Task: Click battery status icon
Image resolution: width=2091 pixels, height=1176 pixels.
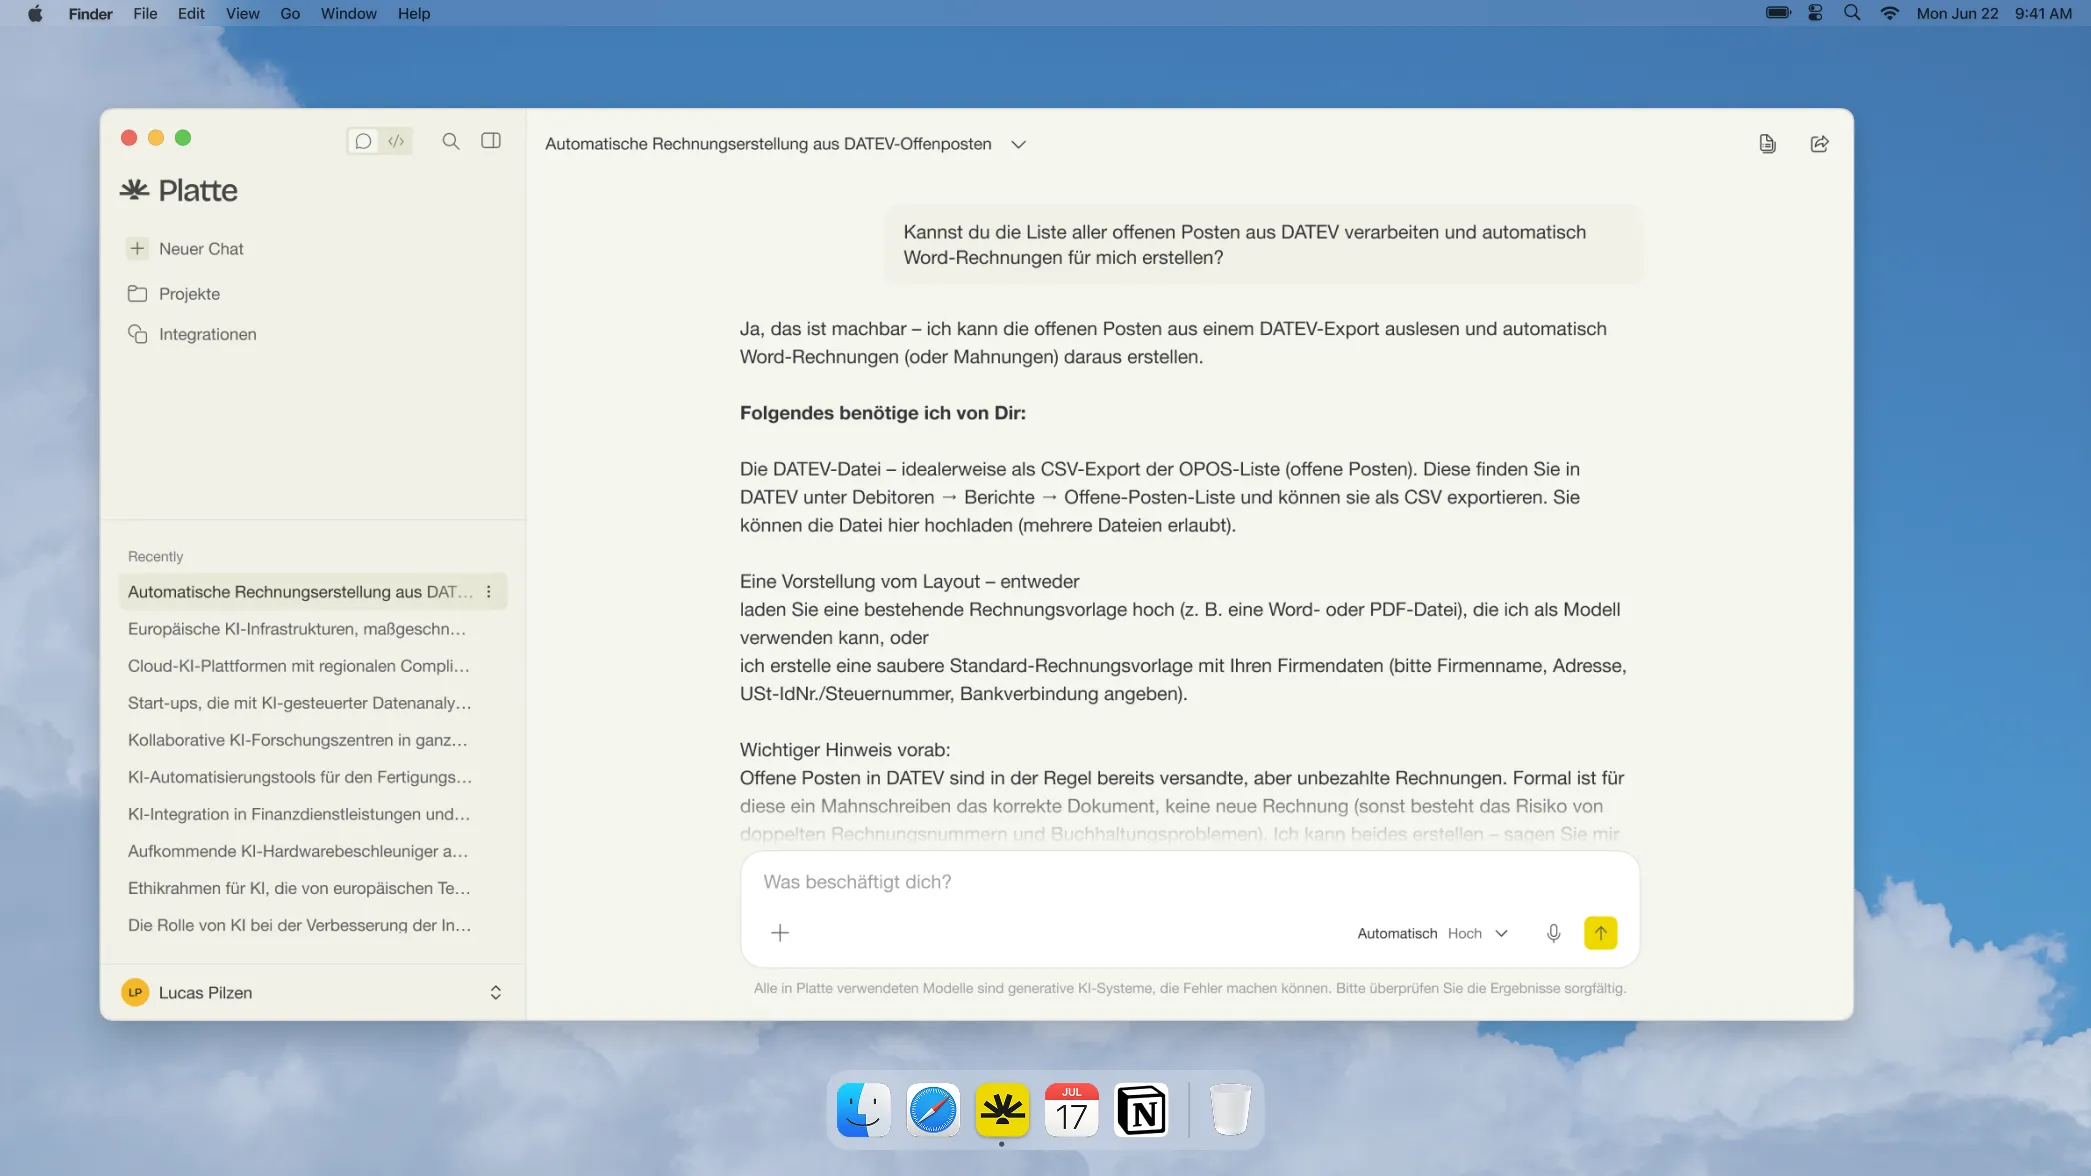Action: coord(1777,13)
